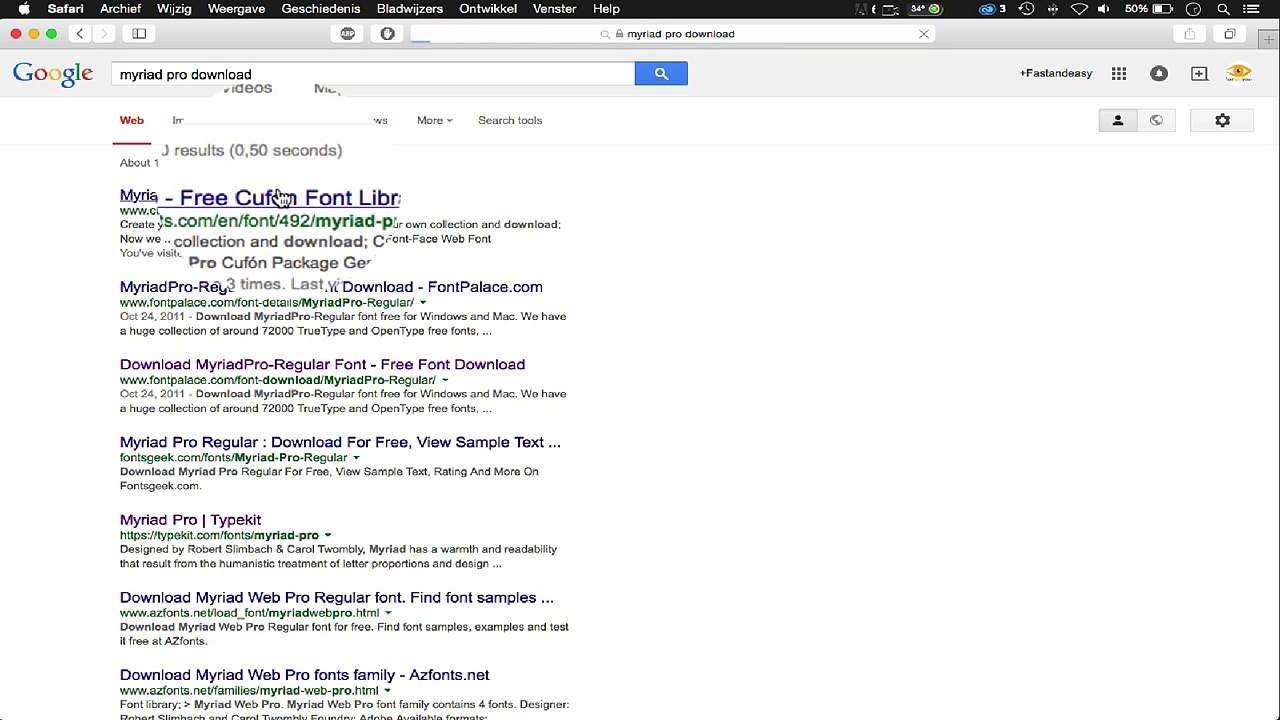Open the Weergave menu
The image size is (1280, 720).
coord(236,9)
